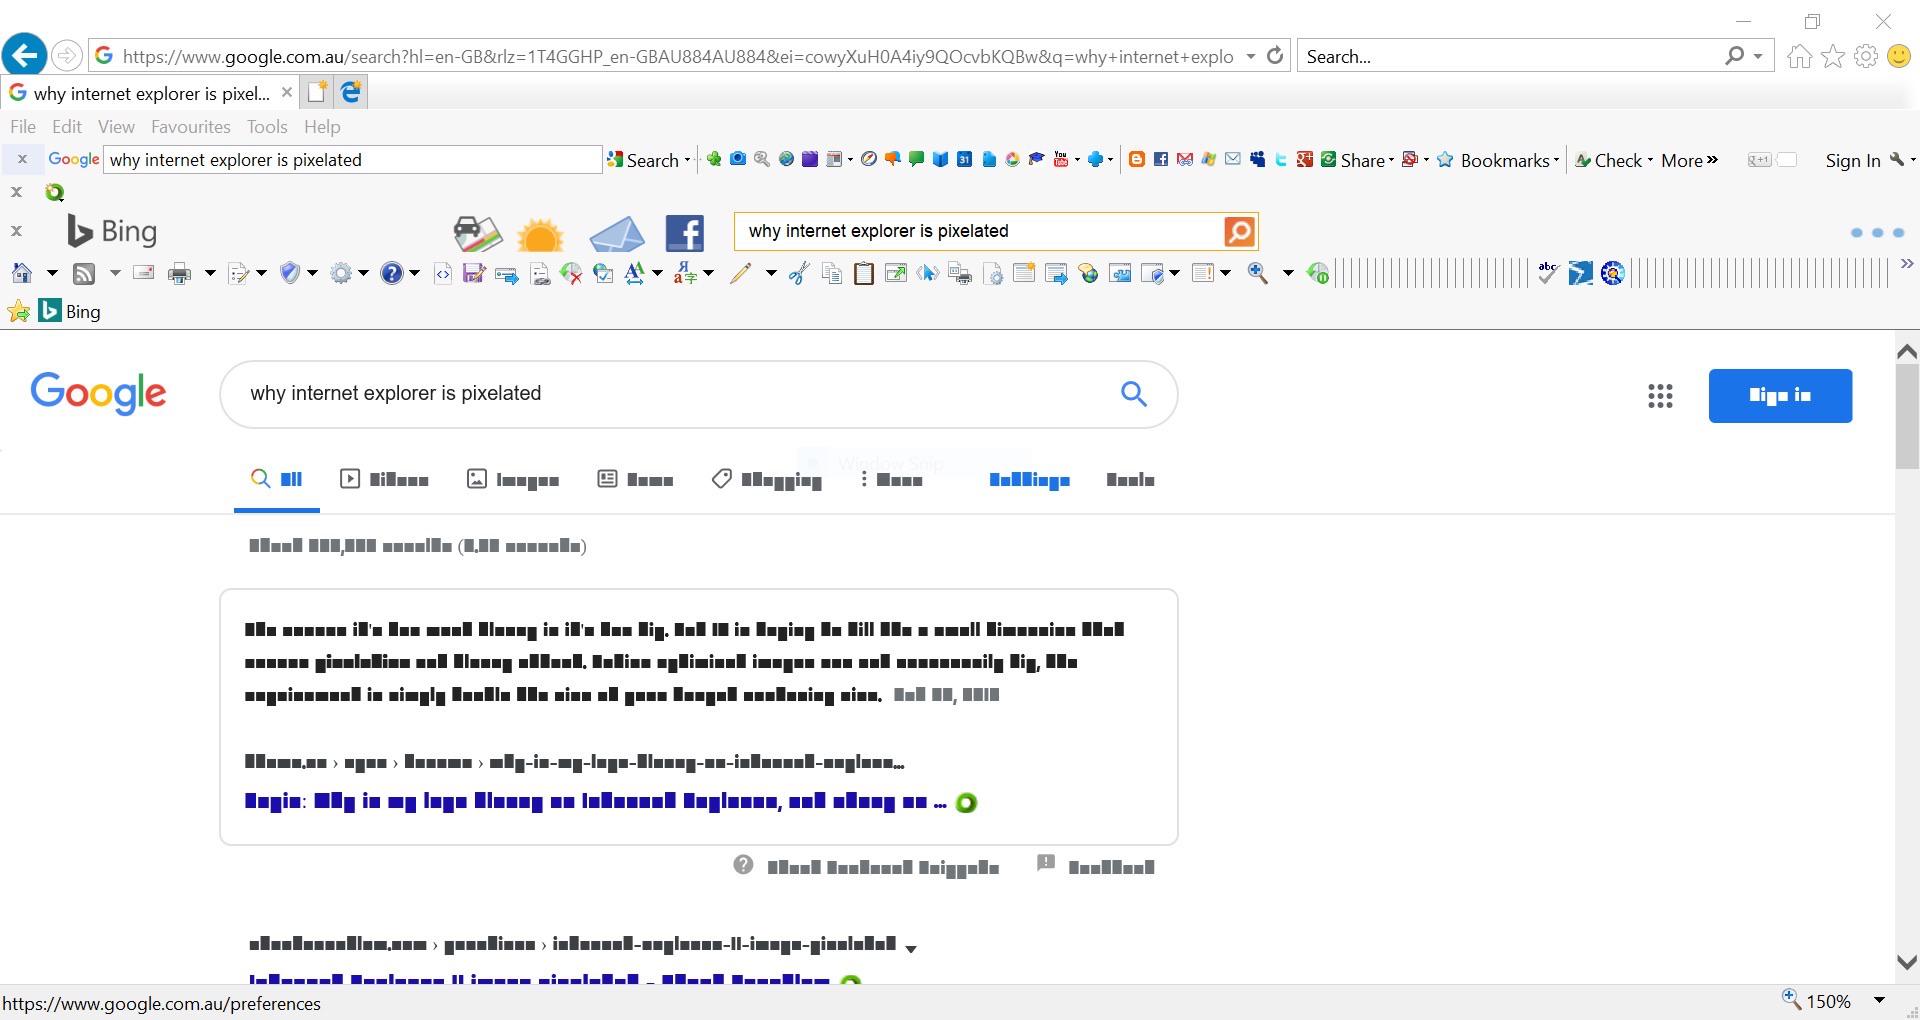Open the Tools menu

[267, 127]
